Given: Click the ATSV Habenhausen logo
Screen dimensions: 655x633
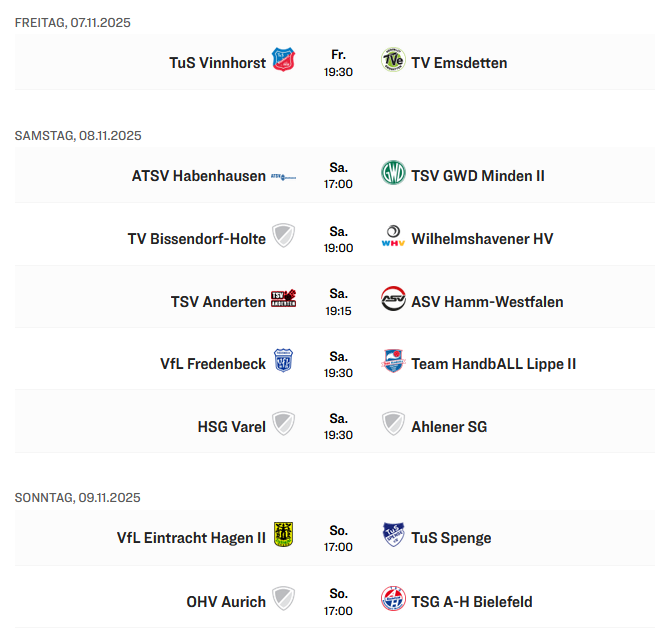Looking at the screenshot, I should (x=284, y=175).
